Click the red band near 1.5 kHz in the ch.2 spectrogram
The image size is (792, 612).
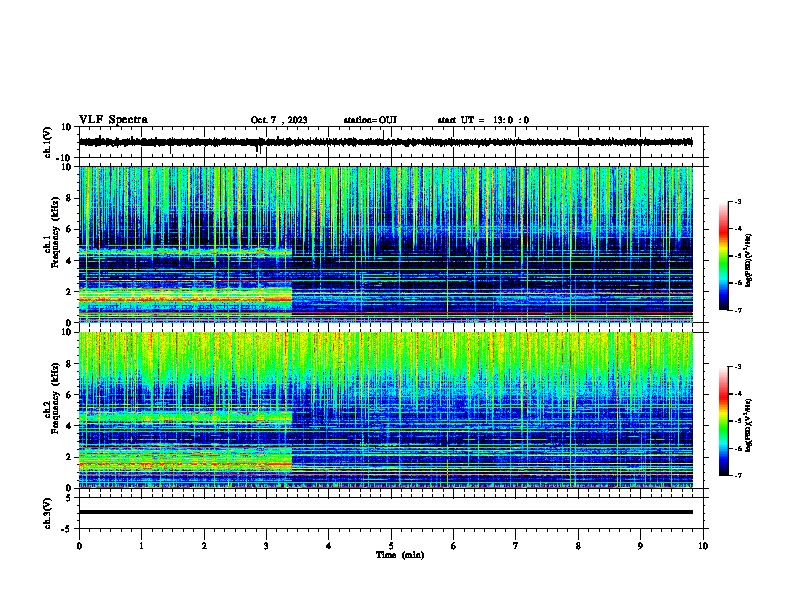pos(185,464)
